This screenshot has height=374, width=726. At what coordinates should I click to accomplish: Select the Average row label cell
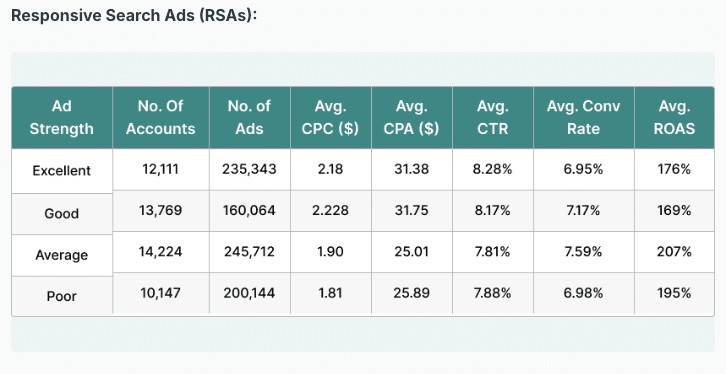[62, 256]
